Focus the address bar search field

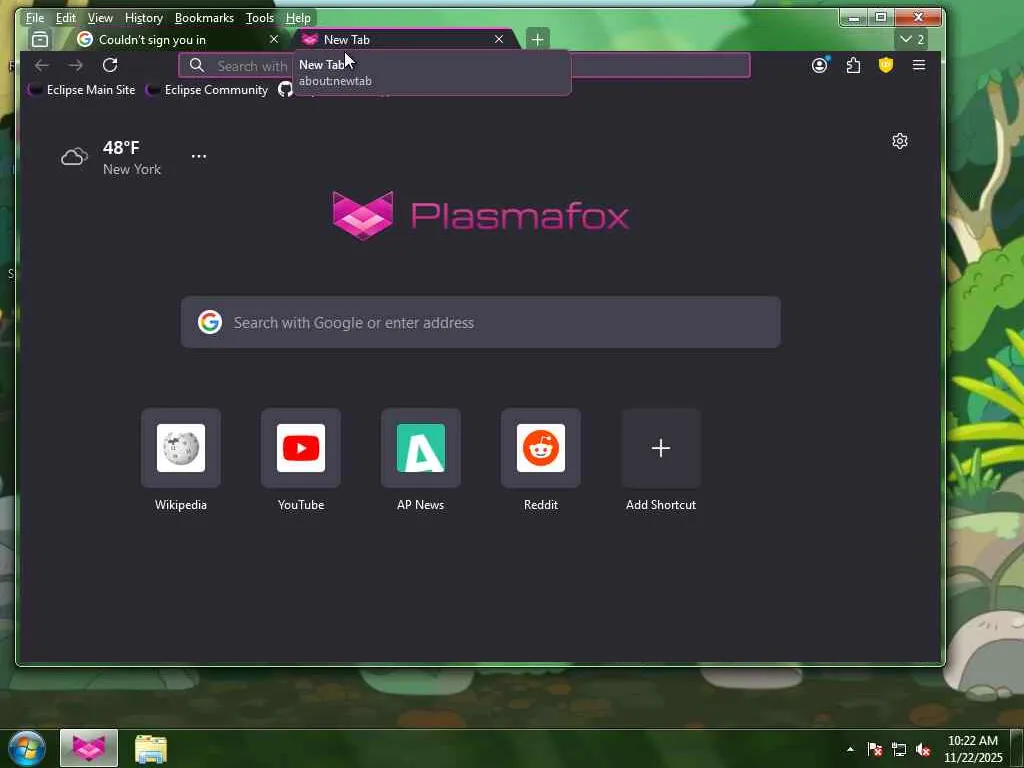point(464,65)
